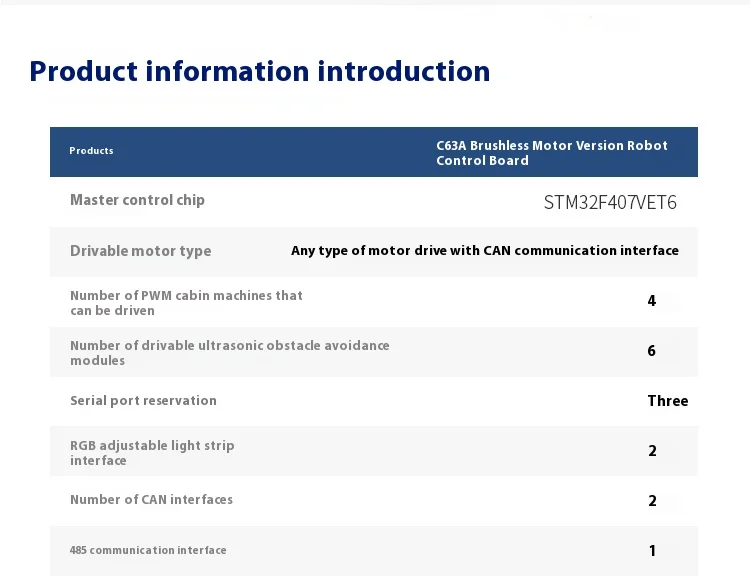Click the value 2 for CAN interfaces
750x576 pixels.
(x=652, y=501)
